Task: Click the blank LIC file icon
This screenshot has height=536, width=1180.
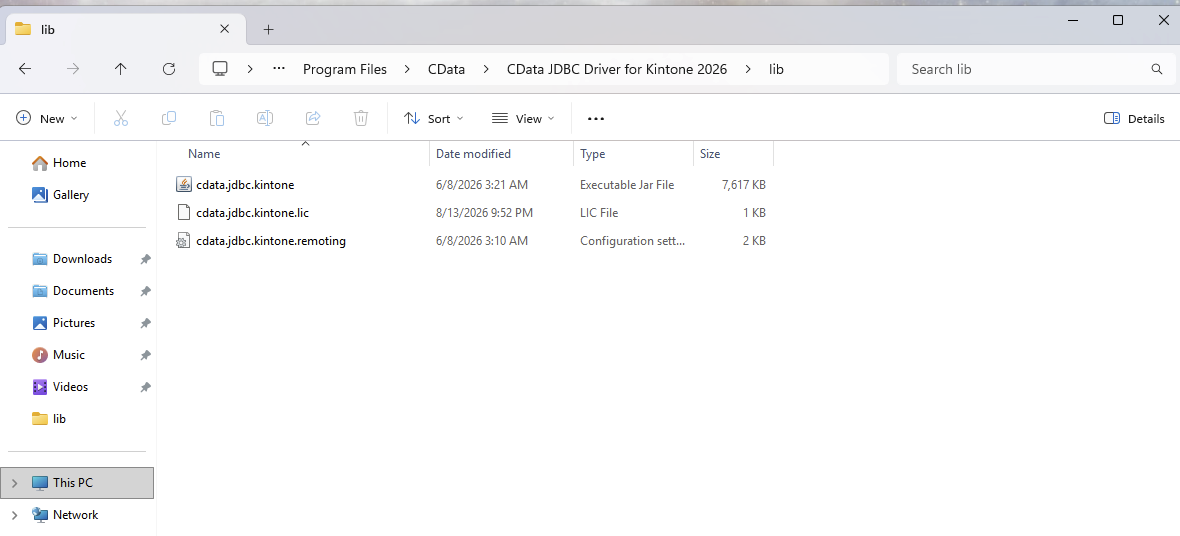Action: tap(184, 213)
